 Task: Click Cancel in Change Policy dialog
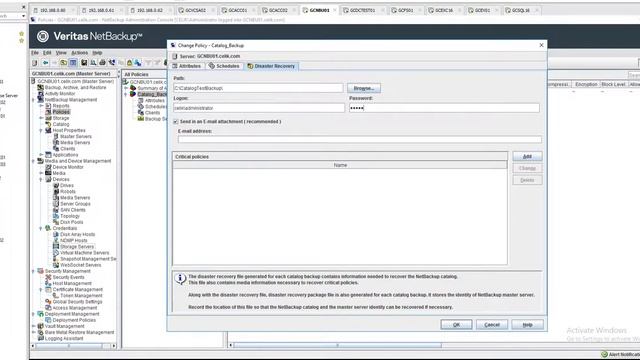click(x=492, y=324)
